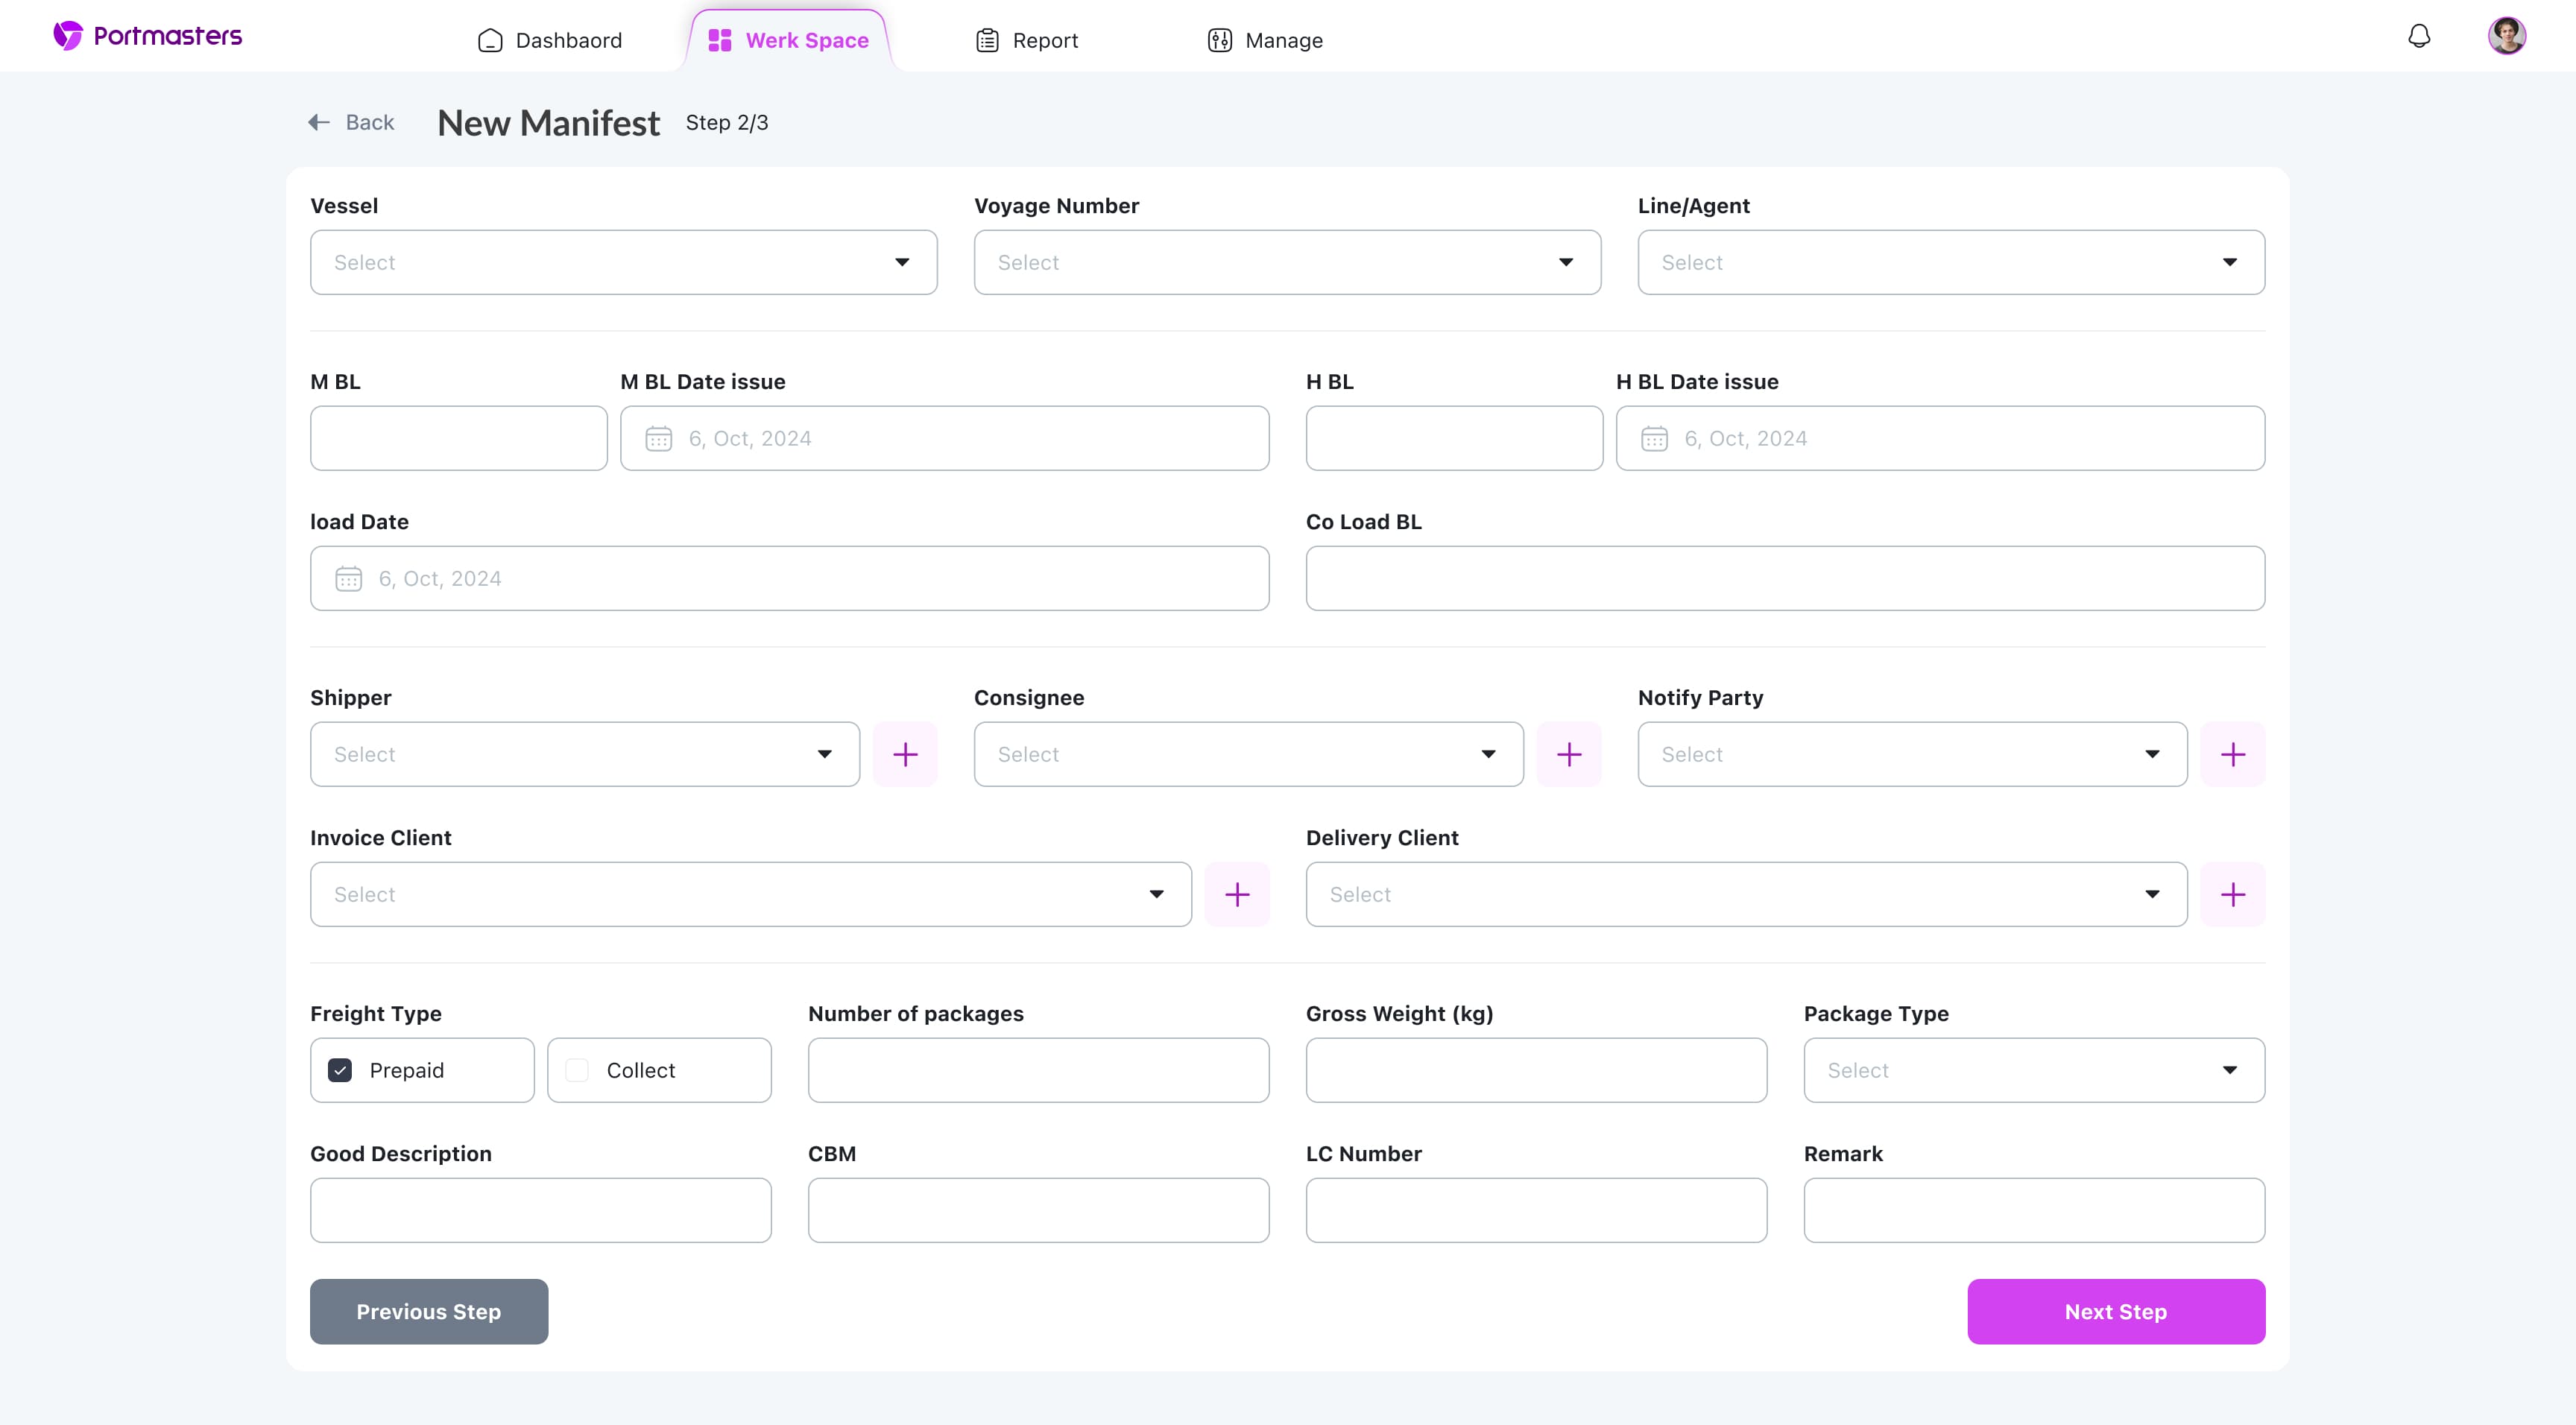Viewport: 2576px width, 1425px height.
Task: Add a new Shipper with the plus icon
Action: (905, 753)
